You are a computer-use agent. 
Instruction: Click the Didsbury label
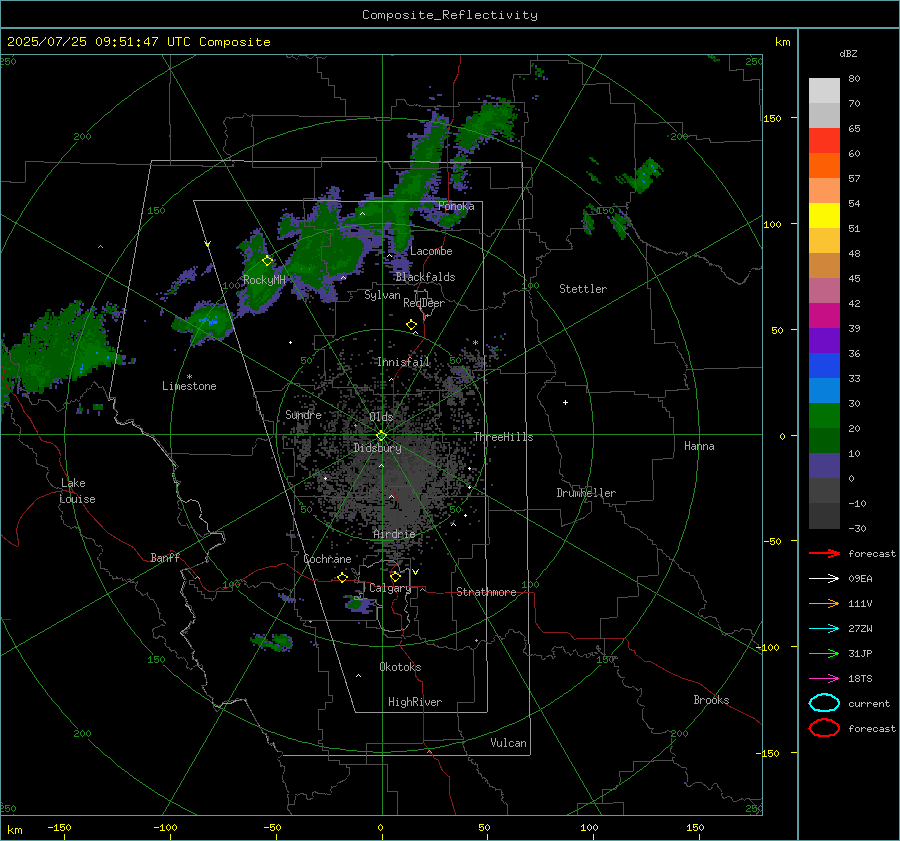(377, 448)
